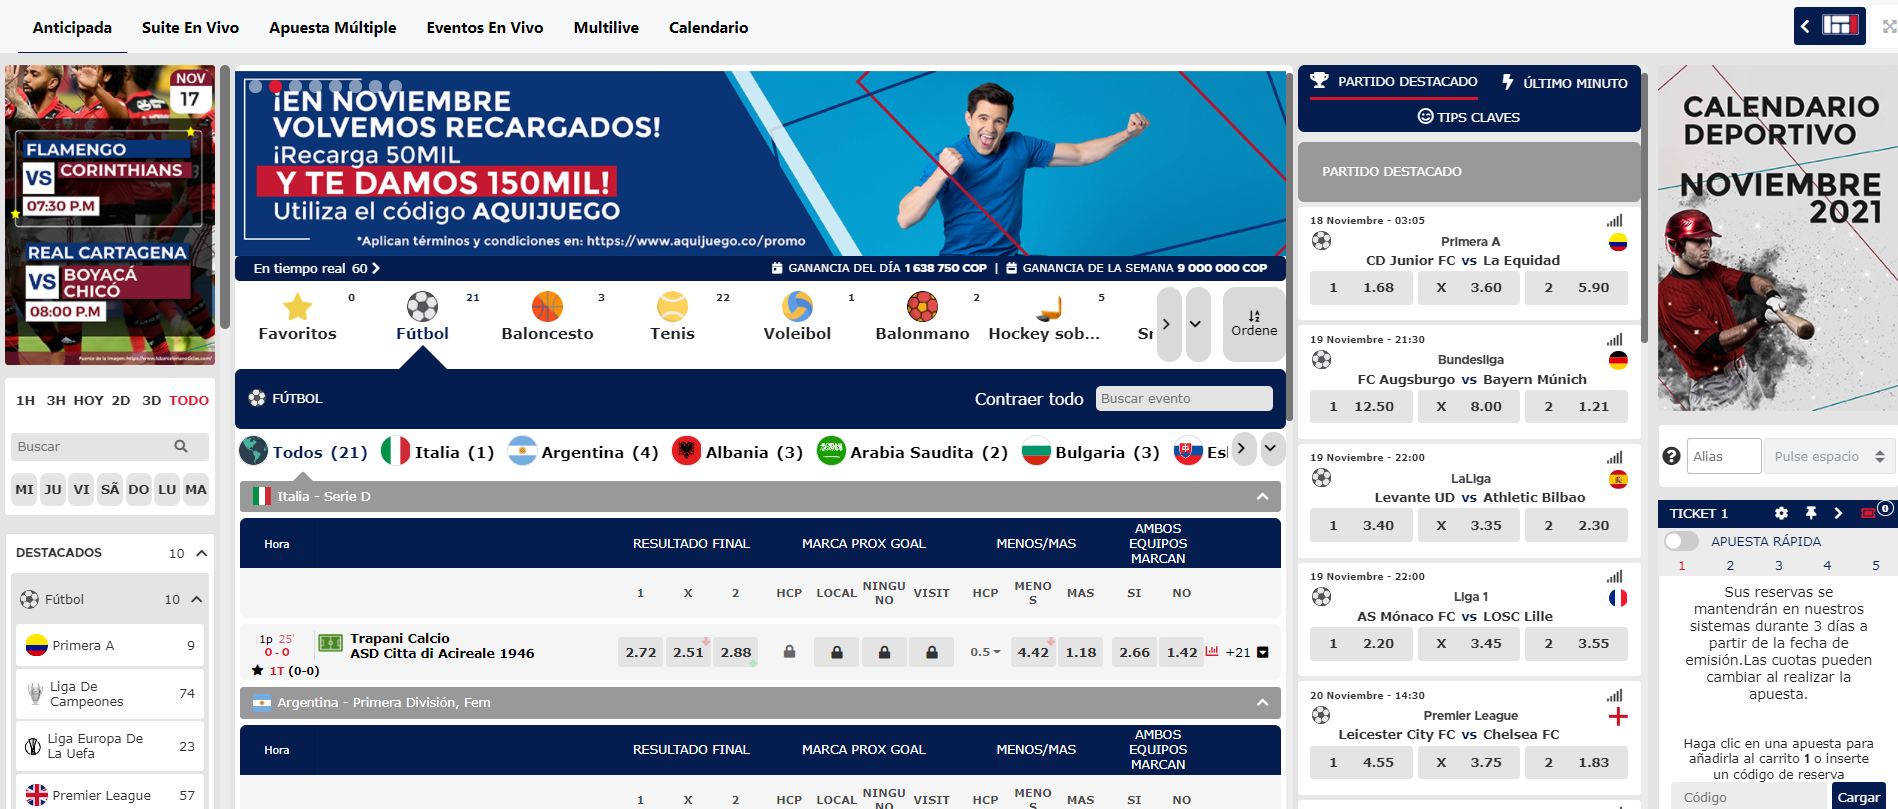1898x809 pixels.
Task: Click Contraer todo link
Action: pos(1029,398)
